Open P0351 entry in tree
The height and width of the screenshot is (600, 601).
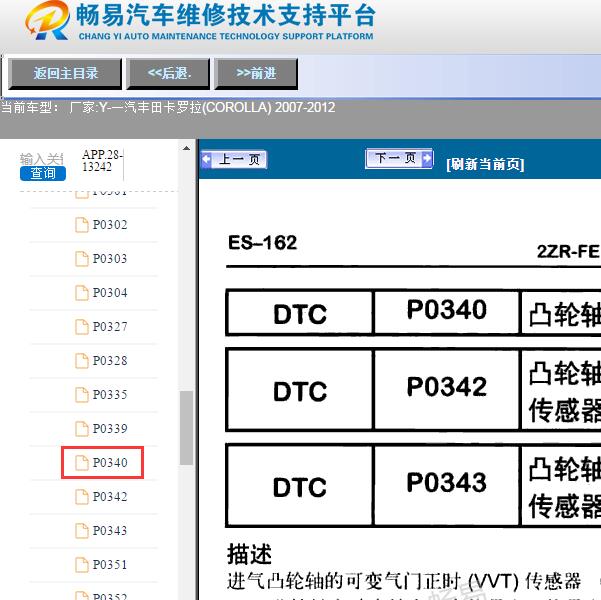point(110,565)
